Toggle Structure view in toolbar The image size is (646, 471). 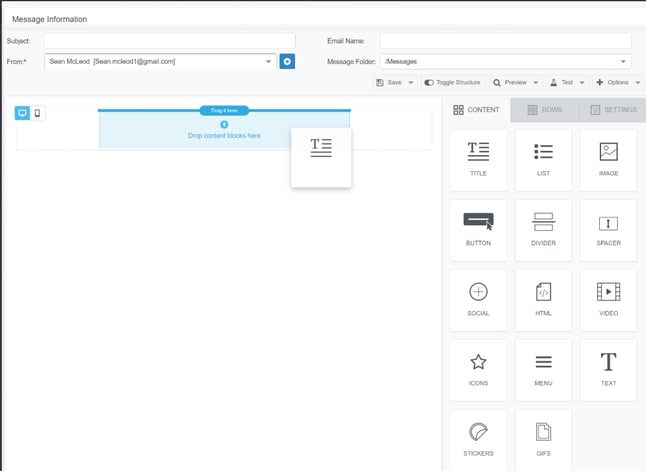(452, 82)
